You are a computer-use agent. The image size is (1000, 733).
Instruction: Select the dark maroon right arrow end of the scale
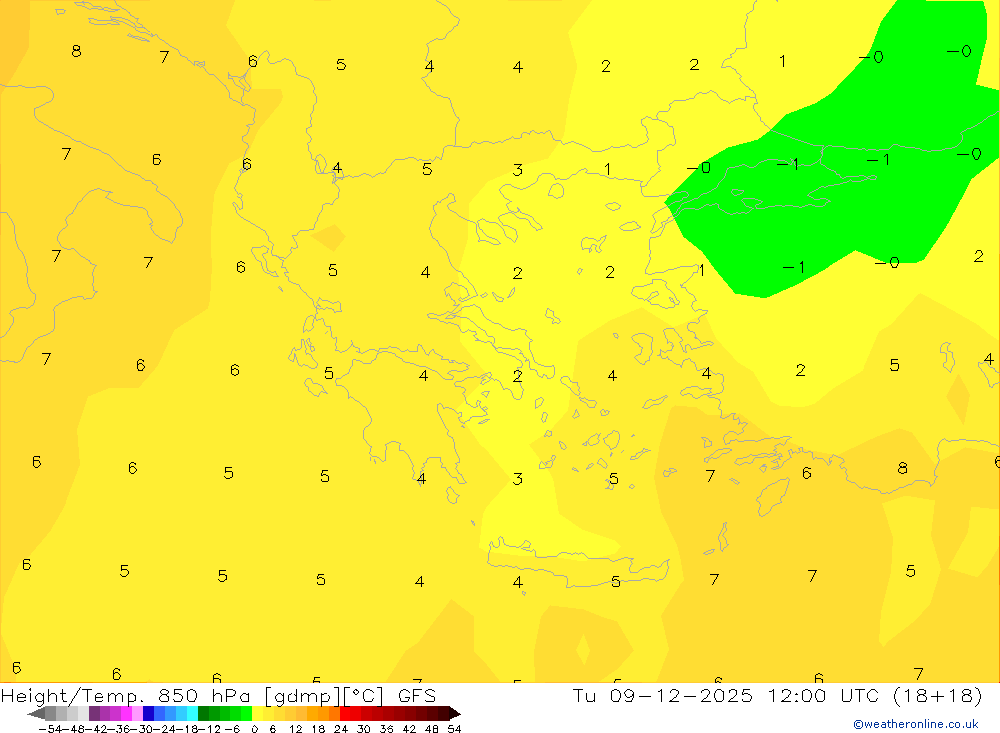tap(455, 714)
